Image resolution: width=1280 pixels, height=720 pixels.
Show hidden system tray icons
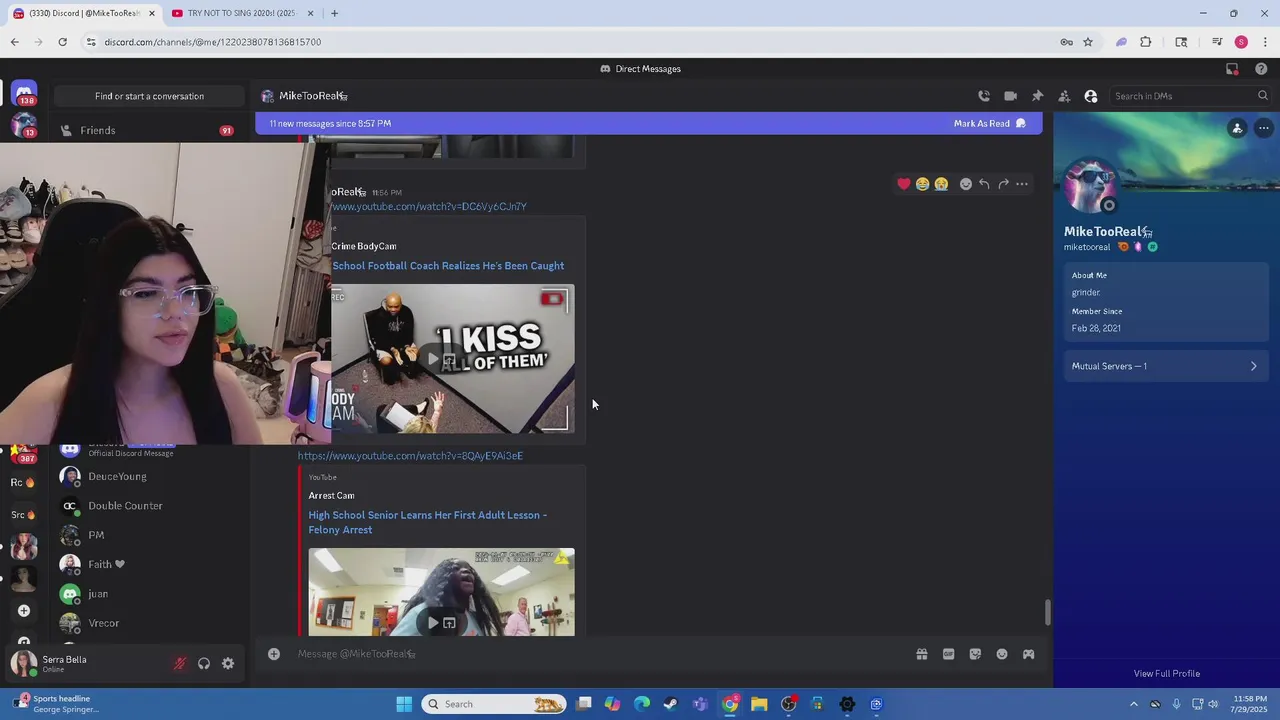[1134, 704]
